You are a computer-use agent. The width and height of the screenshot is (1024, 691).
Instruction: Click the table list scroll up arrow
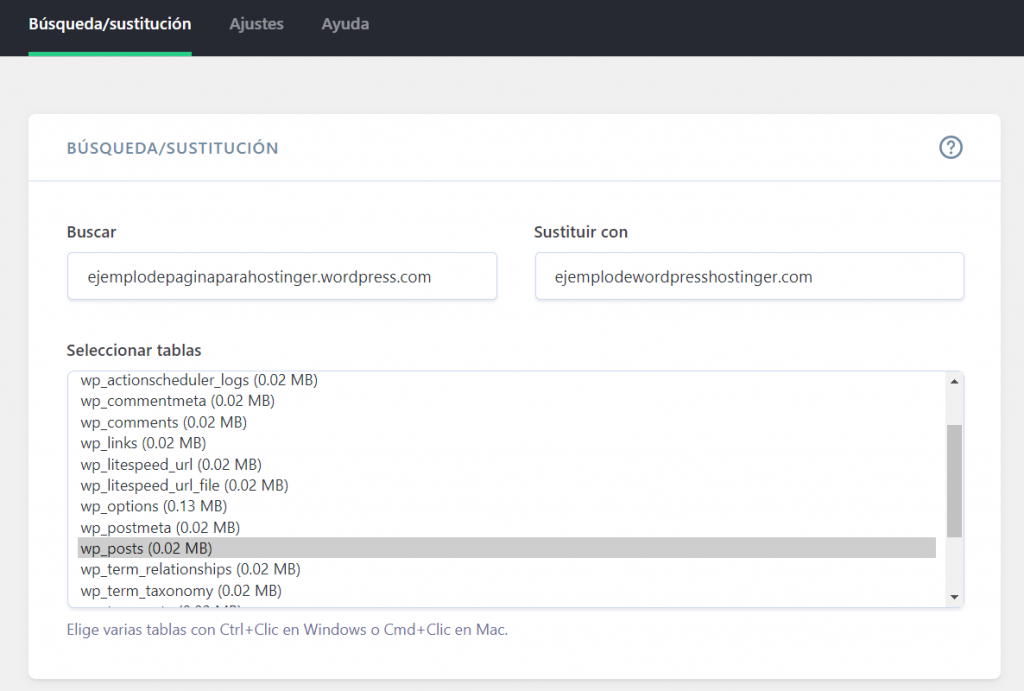click(954, 381)
